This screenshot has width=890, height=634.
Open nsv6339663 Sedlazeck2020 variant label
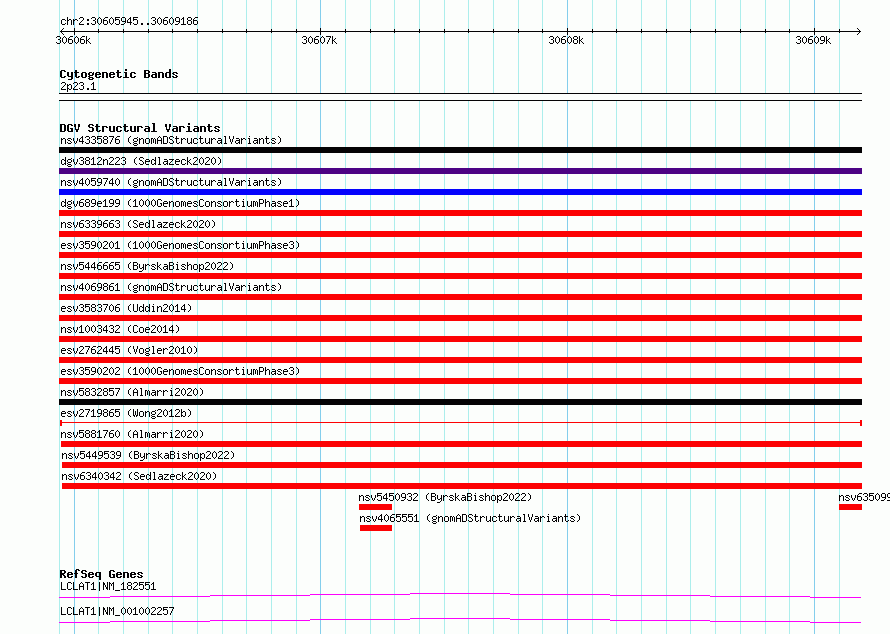pos(138,224)
